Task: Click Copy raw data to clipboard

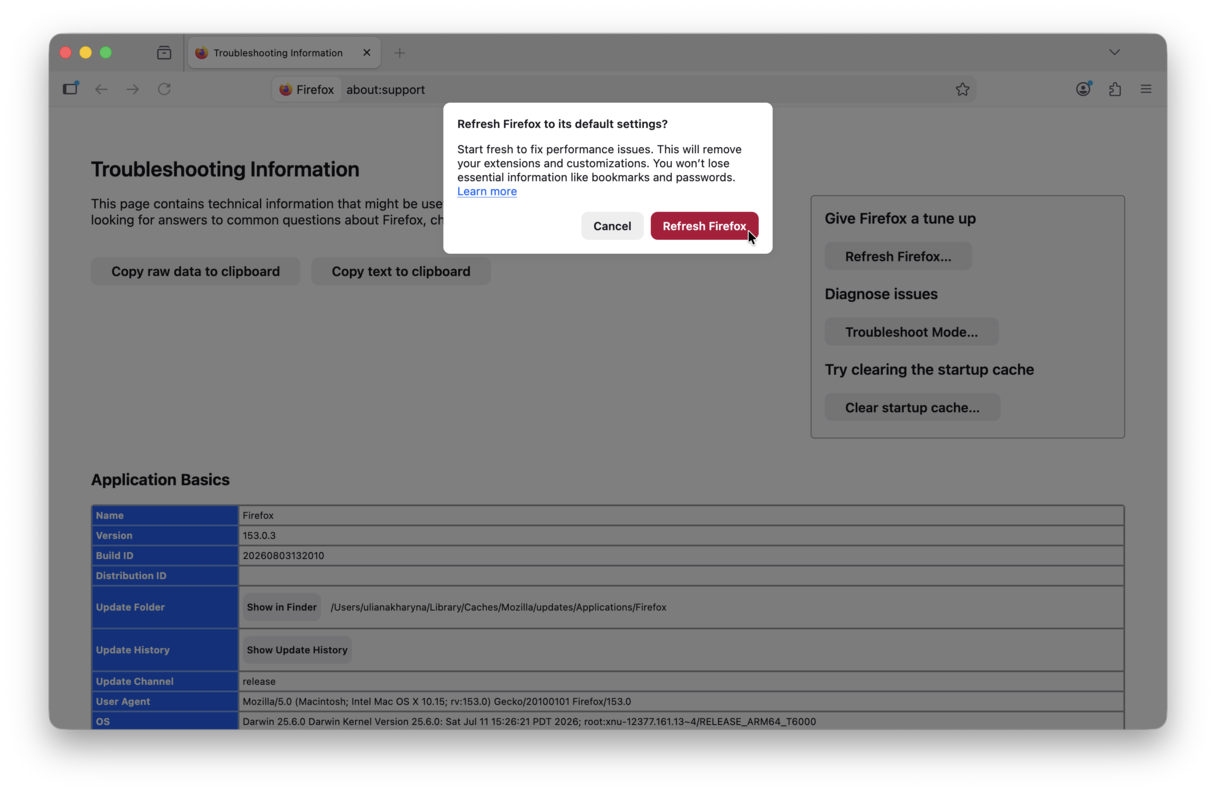Action: coord(195,271)
